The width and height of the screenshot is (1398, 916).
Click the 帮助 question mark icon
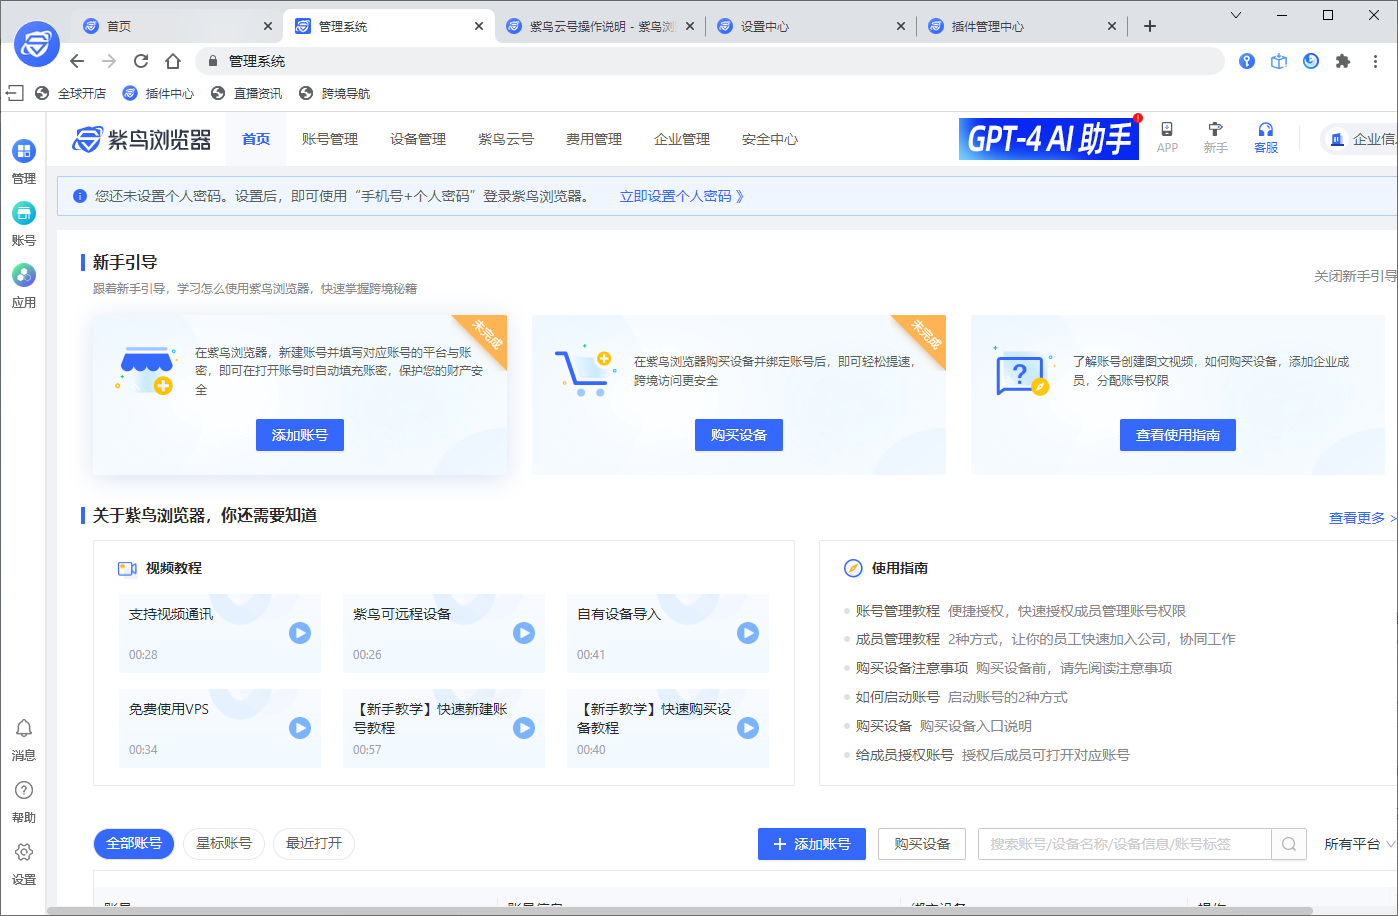point(23,790)
